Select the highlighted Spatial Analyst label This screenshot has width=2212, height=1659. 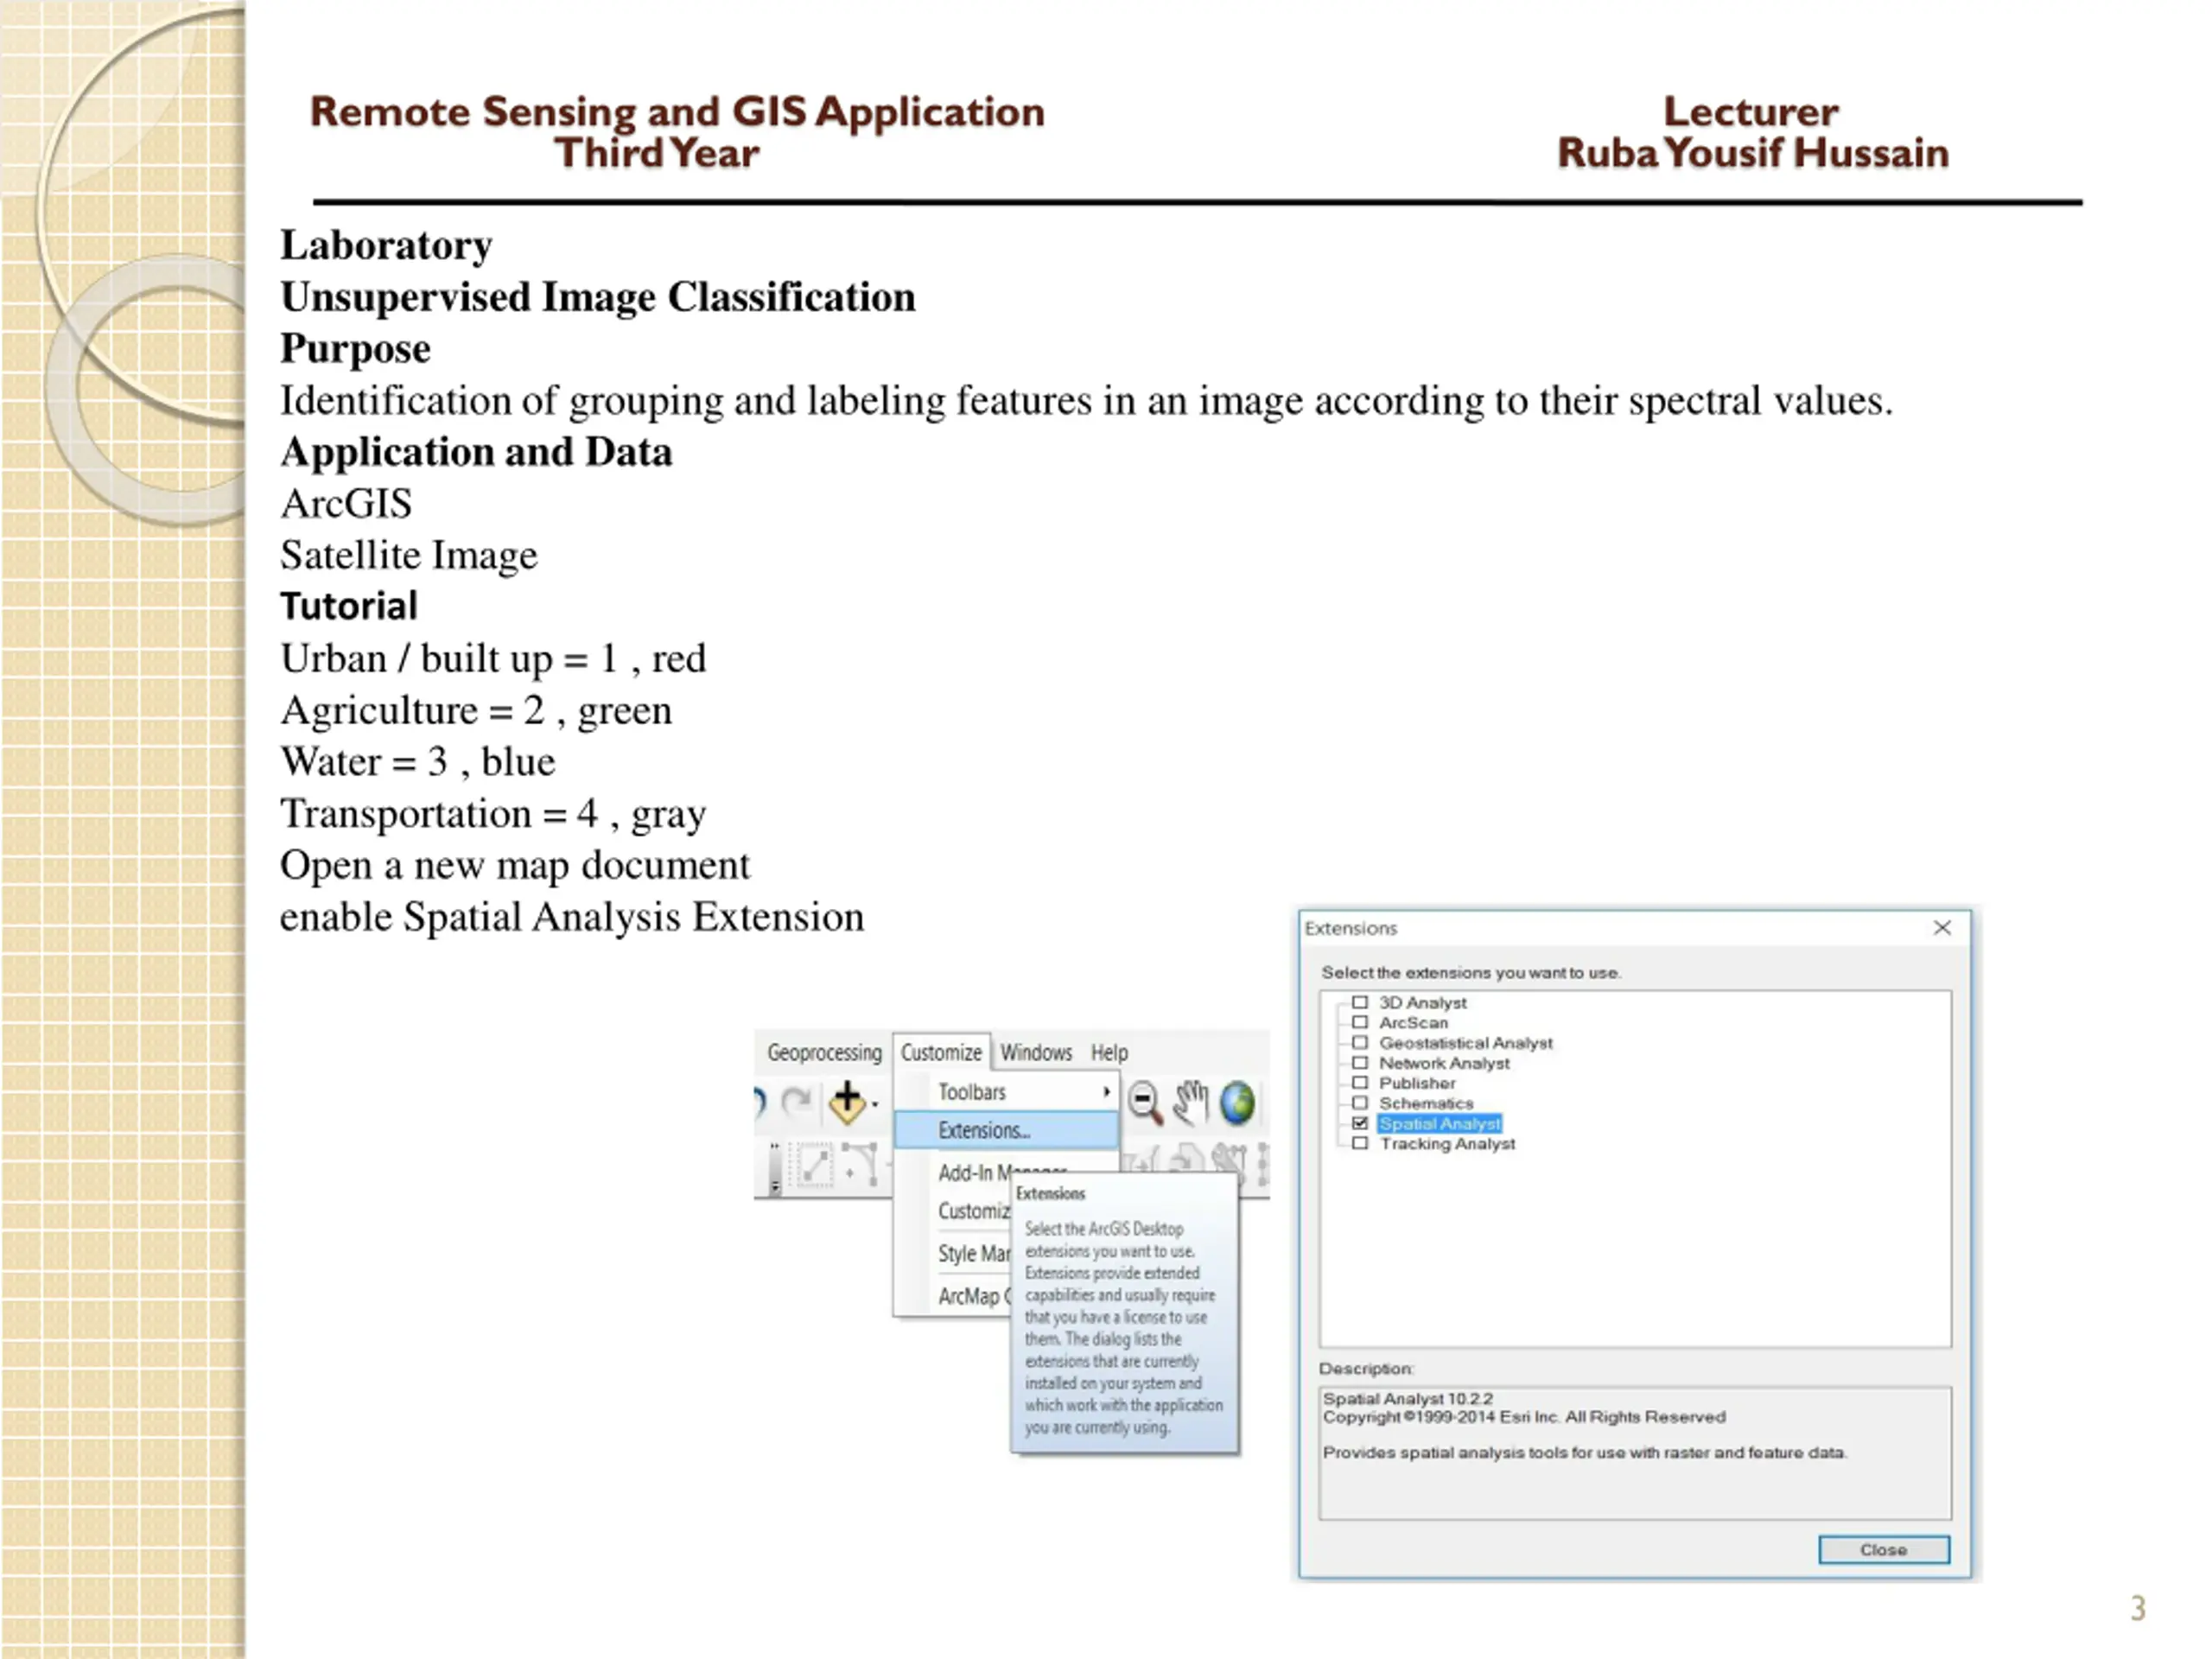click(x=1439, y=1123)
